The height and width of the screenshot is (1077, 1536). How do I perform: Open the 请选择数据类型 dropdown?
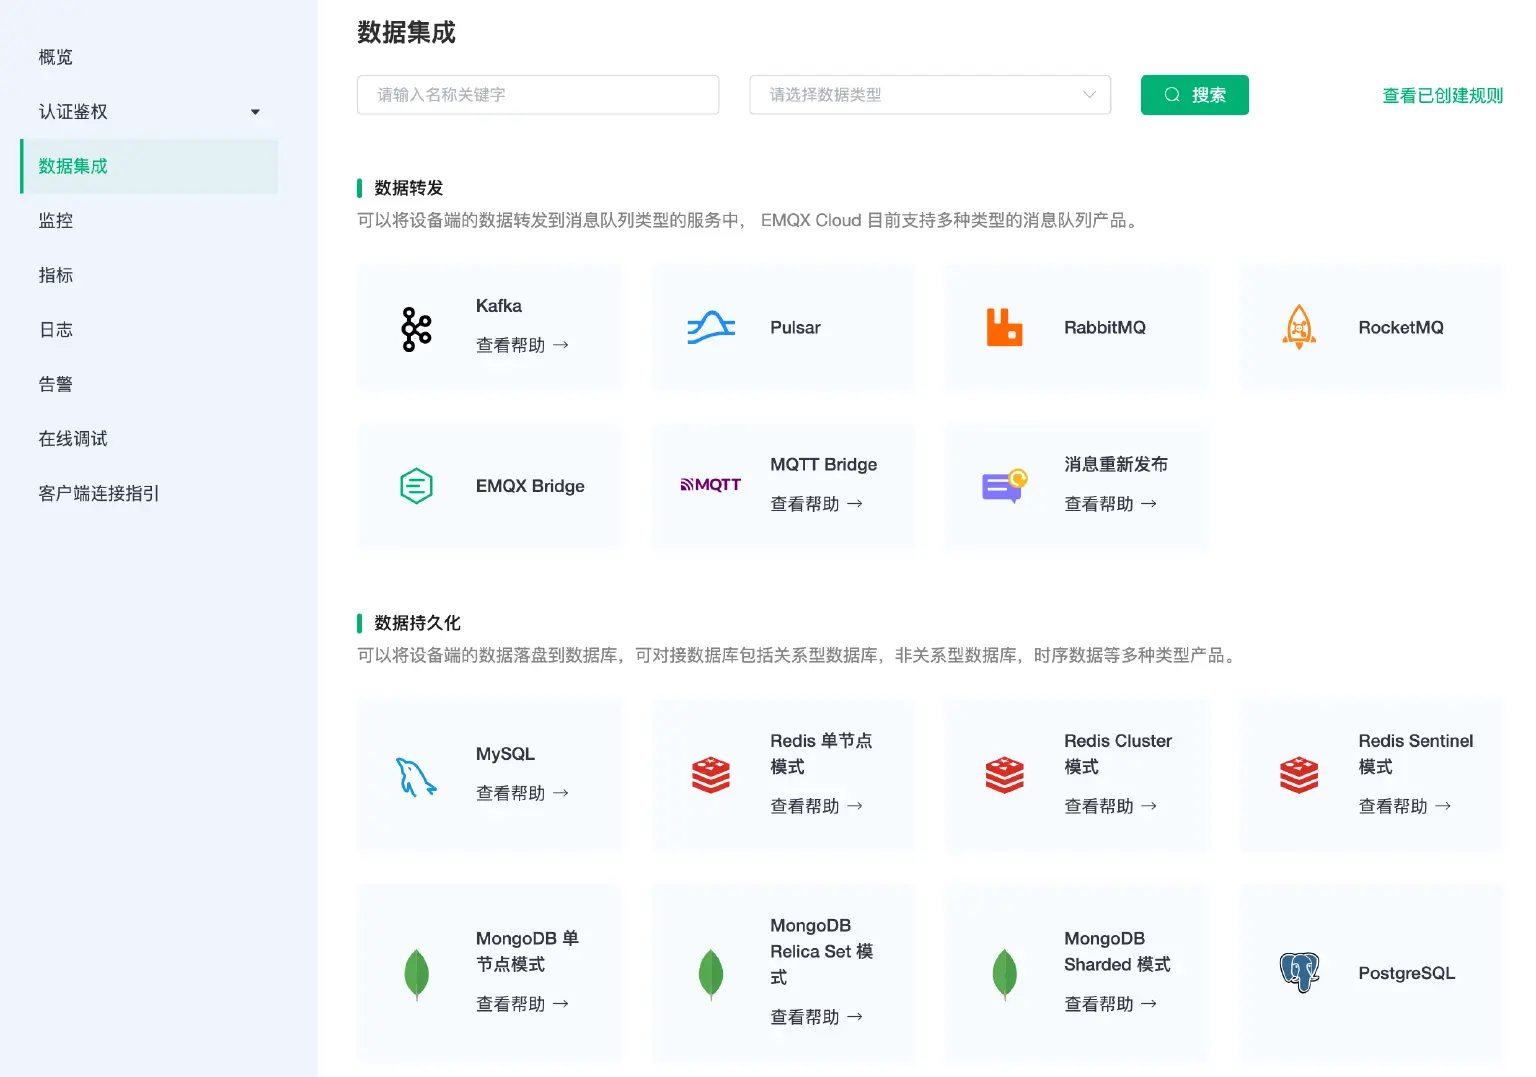(929, 94)
